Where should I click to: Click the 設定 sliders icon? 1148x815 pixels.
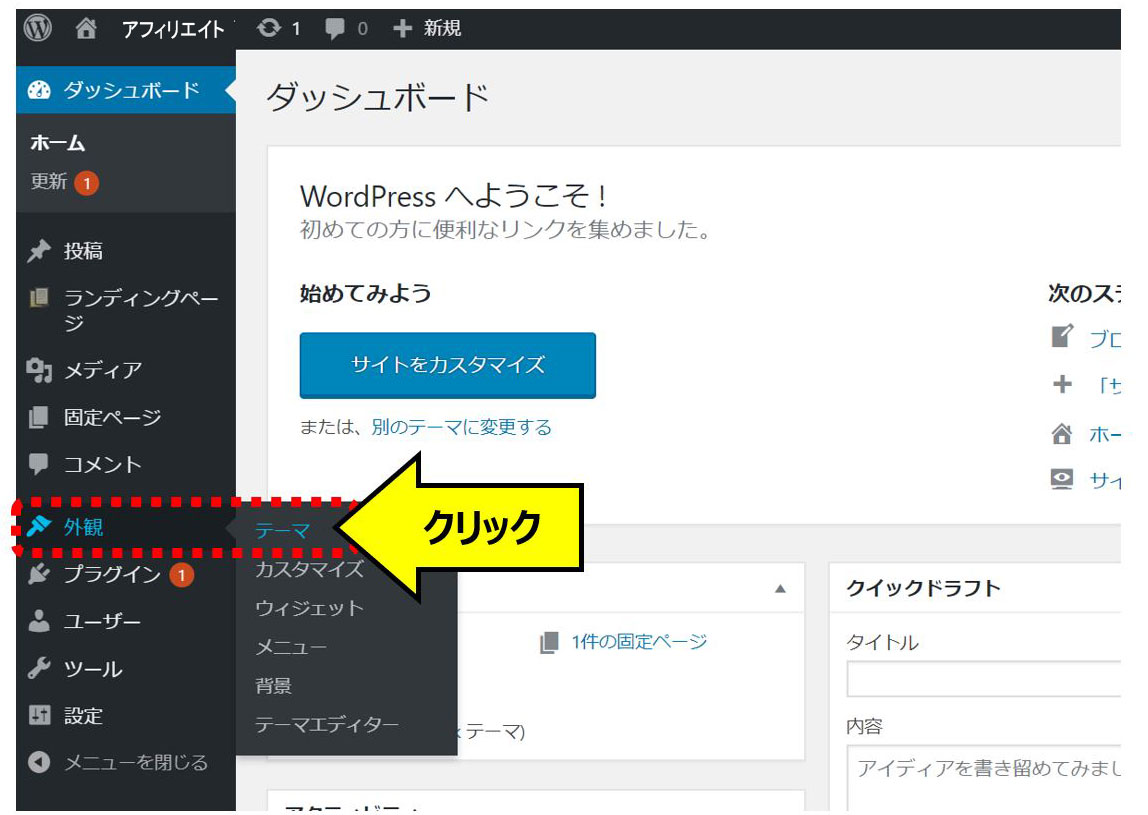coord(39,715)
